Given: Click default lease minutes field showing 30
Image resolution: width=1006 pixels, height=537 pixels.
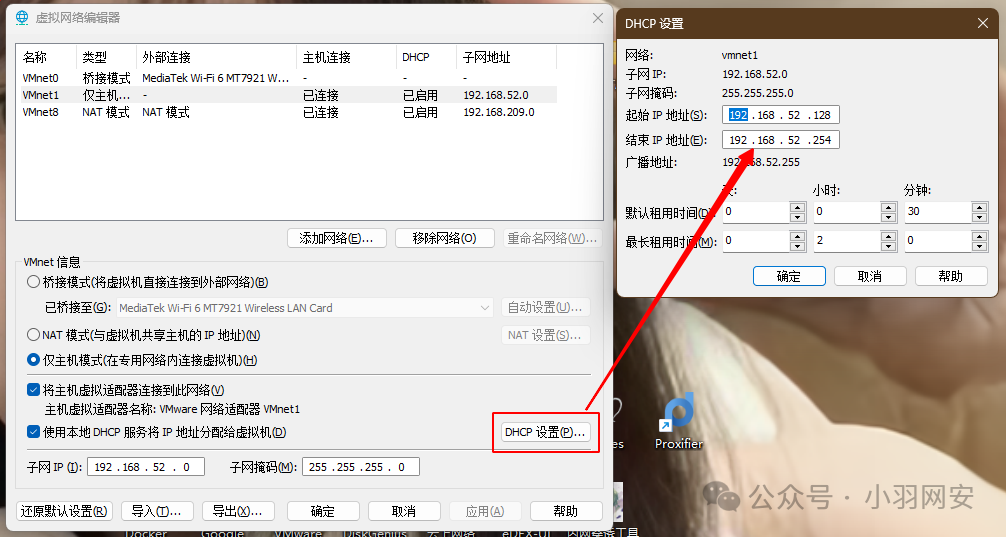Looking at the screenshot, I should tap(939, 212).
